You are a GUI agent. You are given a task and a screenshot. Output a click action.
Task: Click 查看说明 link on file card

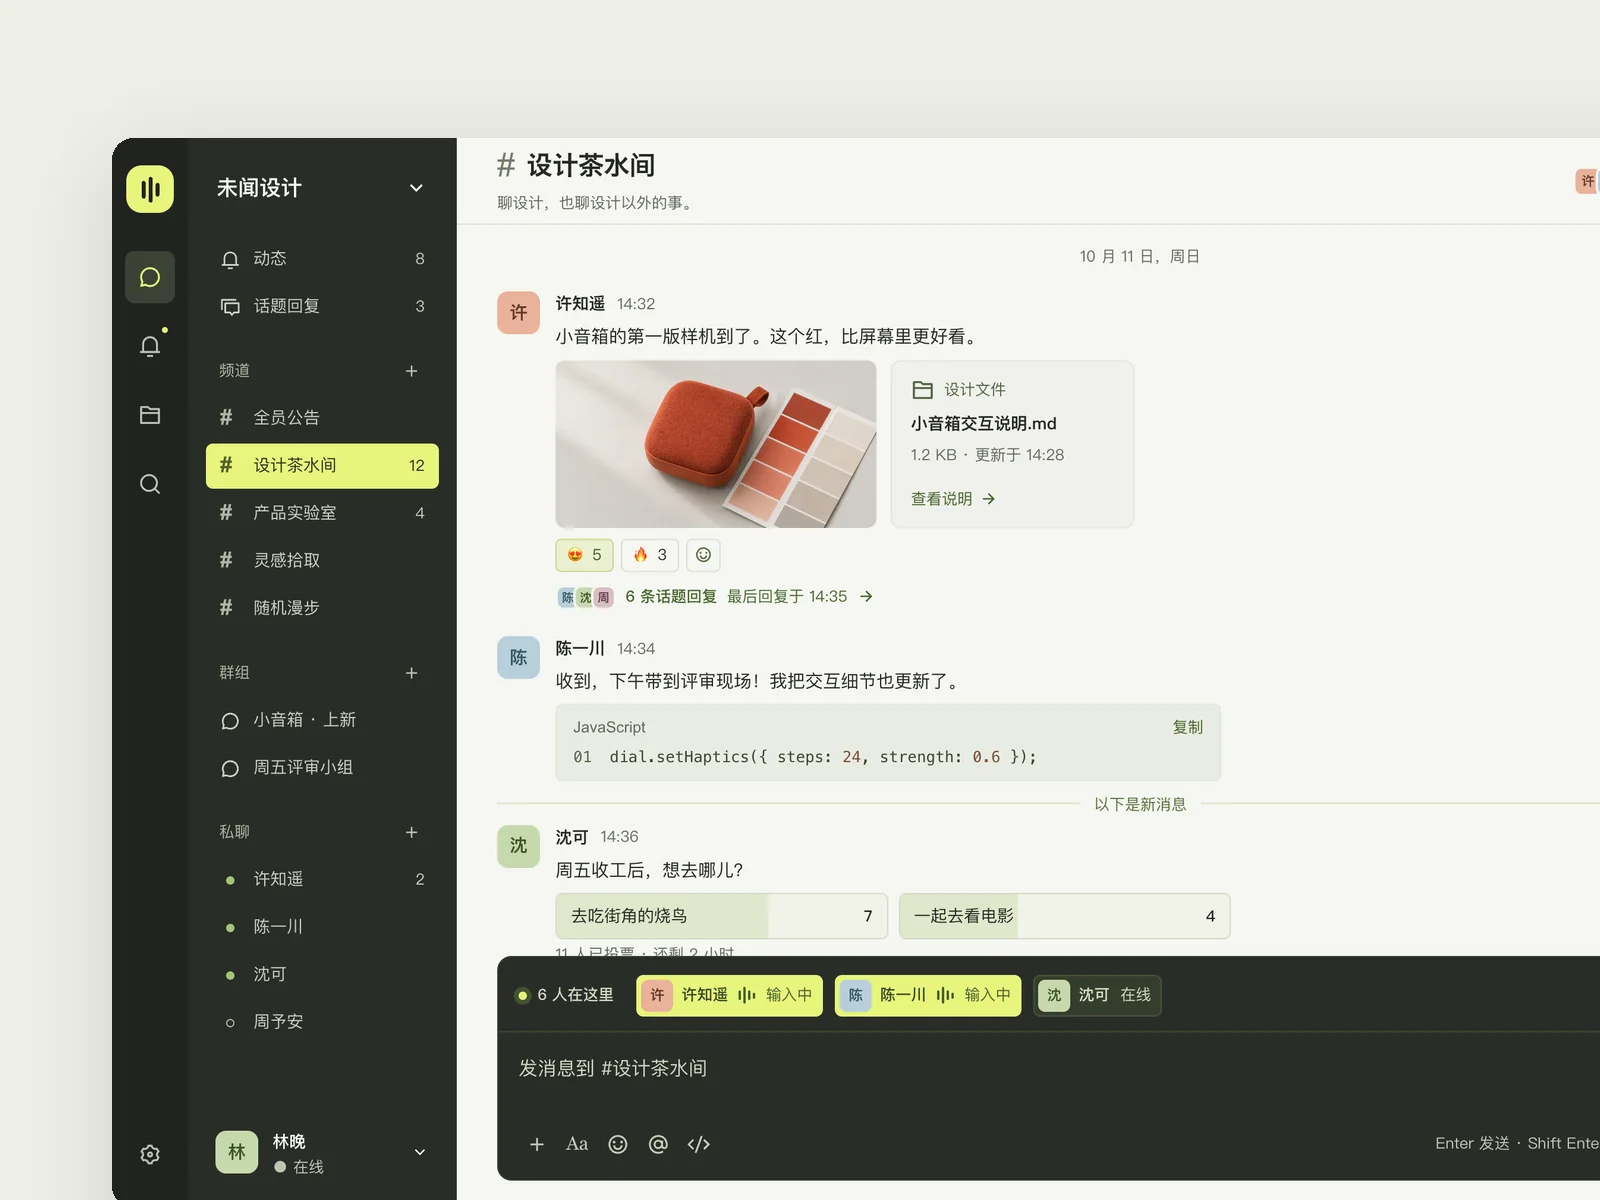[953, 499]
